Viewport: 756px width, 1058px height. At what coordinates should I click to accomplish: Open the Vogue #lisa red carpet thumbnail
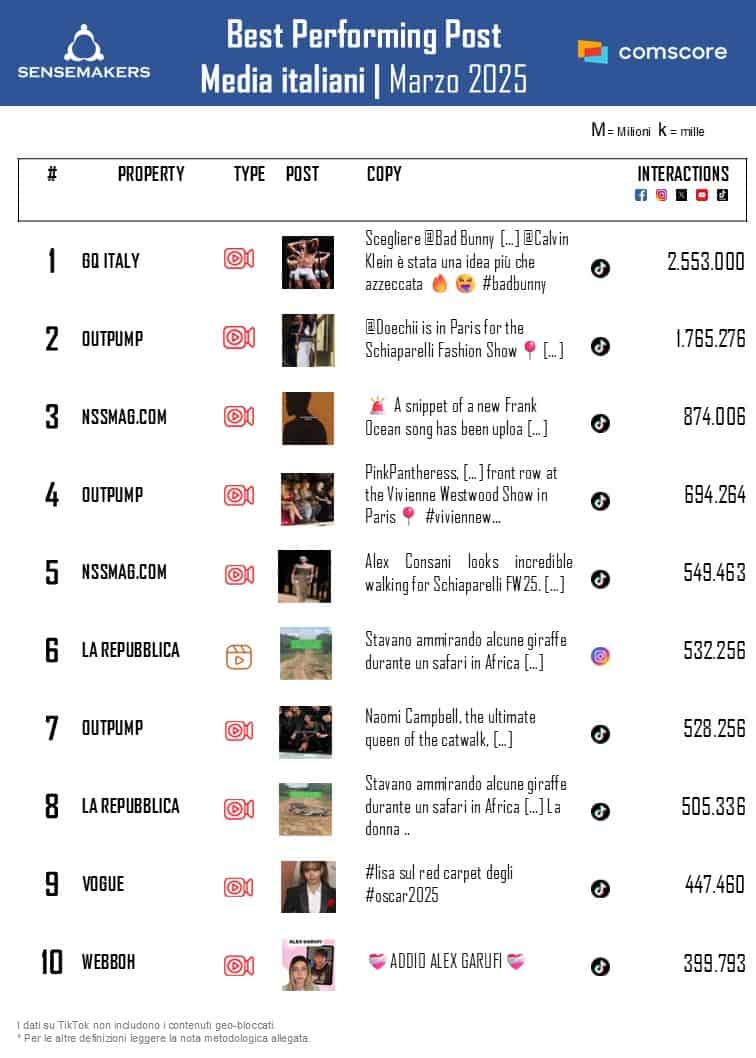pos(308,886)
